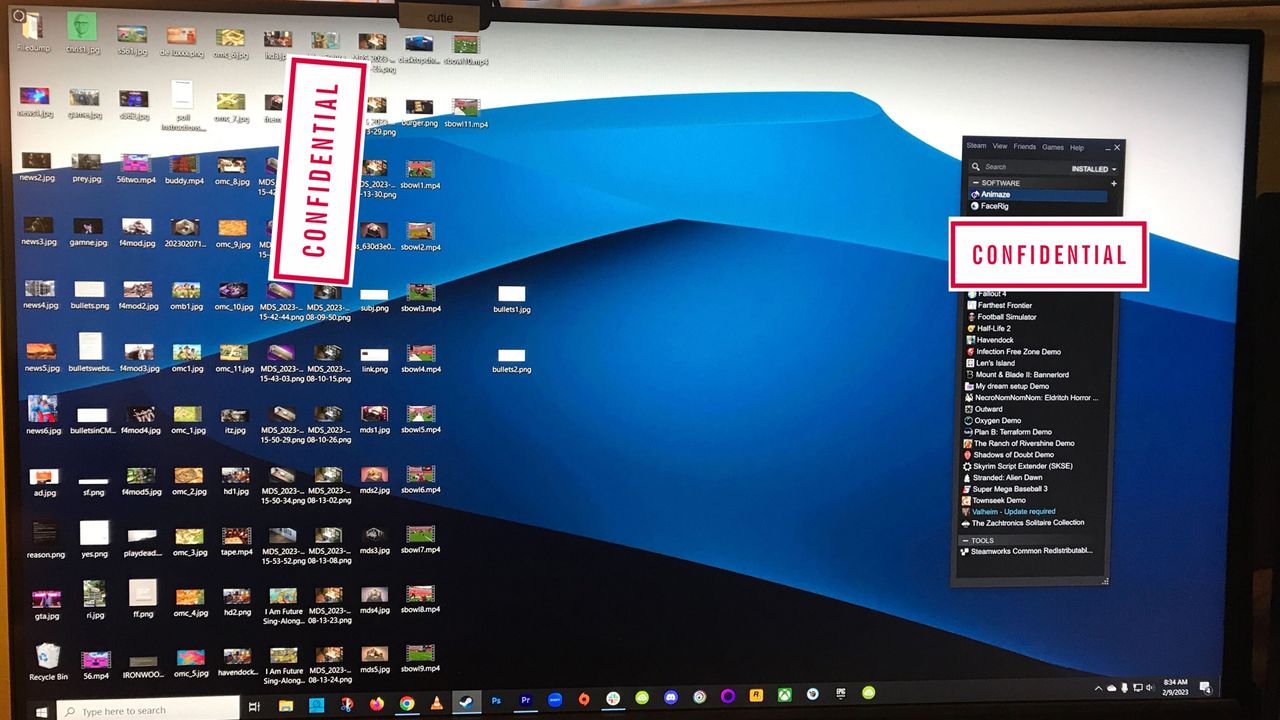
Task: Show hidden system tray icons
Action: [x=1097, y=688]
